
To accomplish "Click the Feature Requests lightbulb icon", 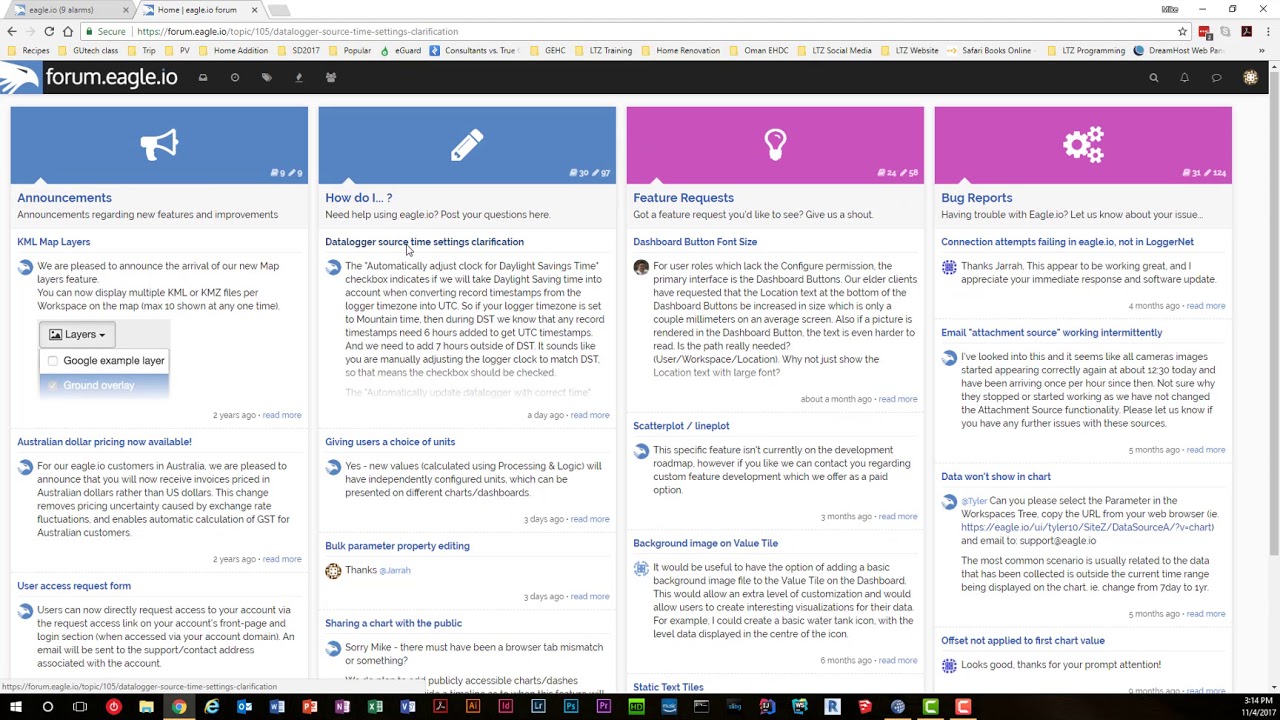I will (x=775, y=145).
